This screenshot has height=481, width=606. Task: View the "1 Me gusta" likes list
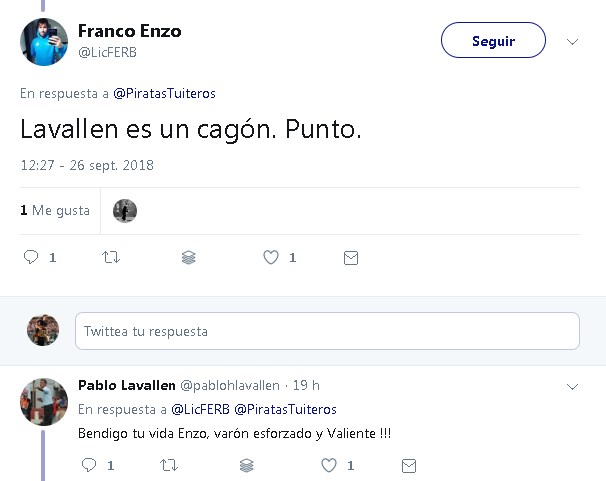click(55, 211)
